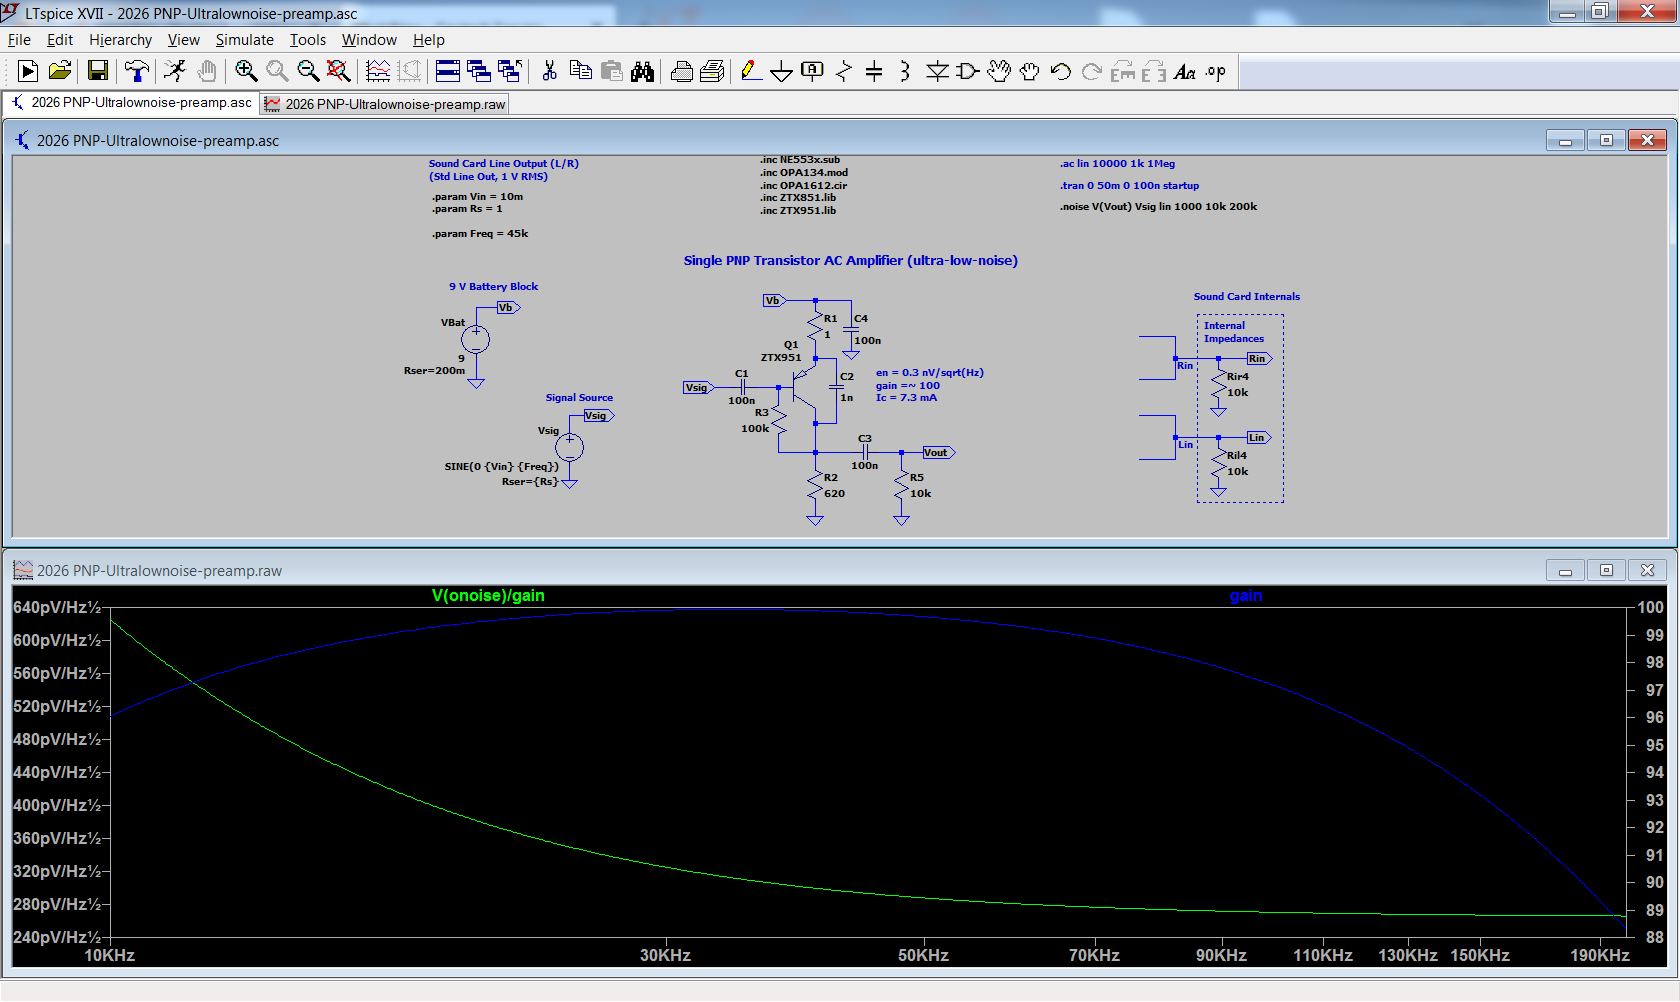Image resolution: width=1680 pixels, height=1002 pixels.
Task: Click the Zoom Out magnifier icon
Action: pyautogui.click(x=308, y=71)
